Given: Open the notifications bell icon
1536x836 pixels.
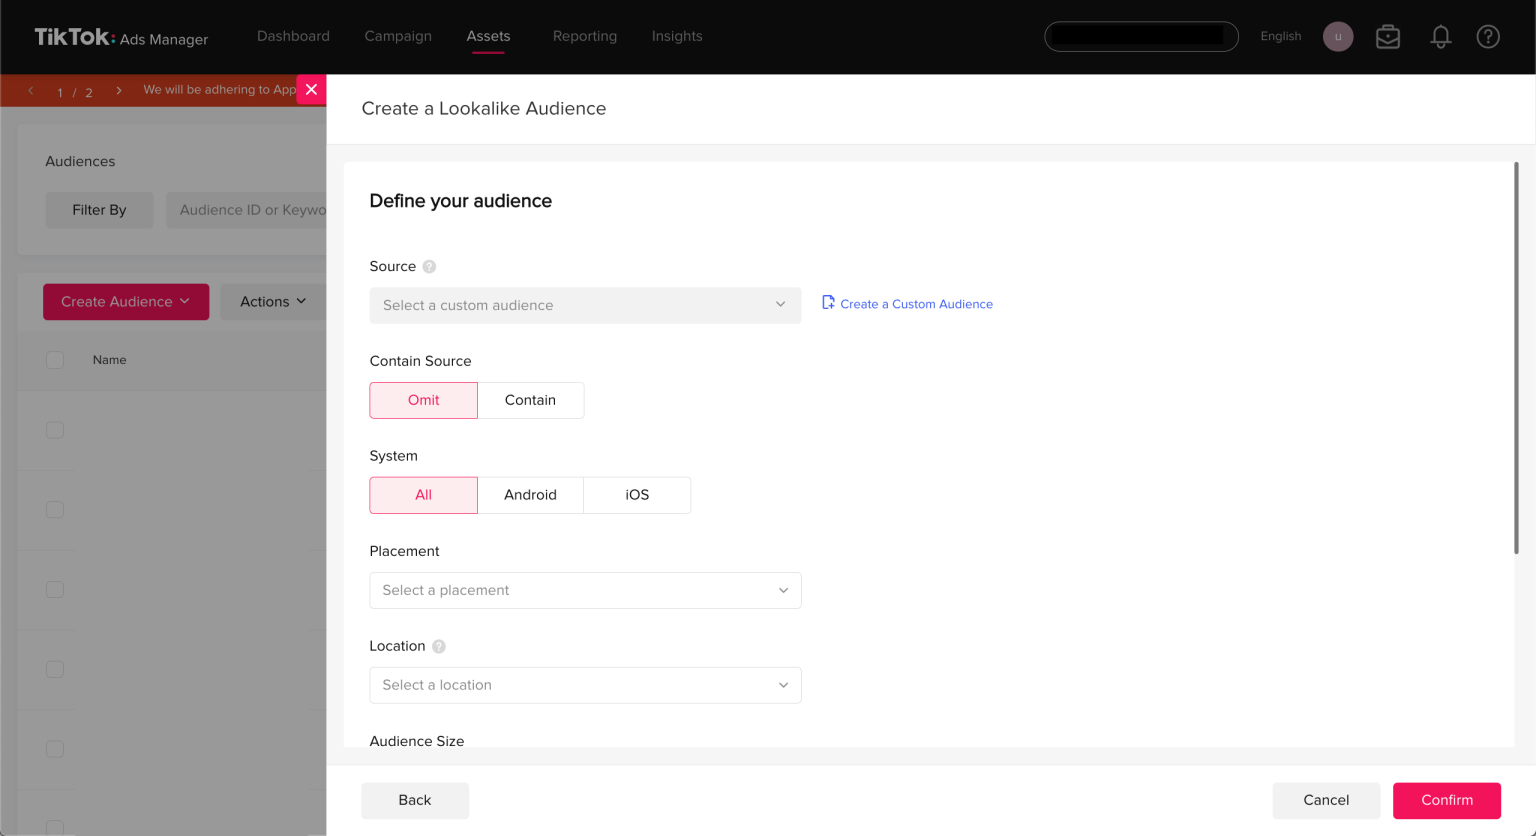Looking at the screenshot, I should (x=1440, y=36).
